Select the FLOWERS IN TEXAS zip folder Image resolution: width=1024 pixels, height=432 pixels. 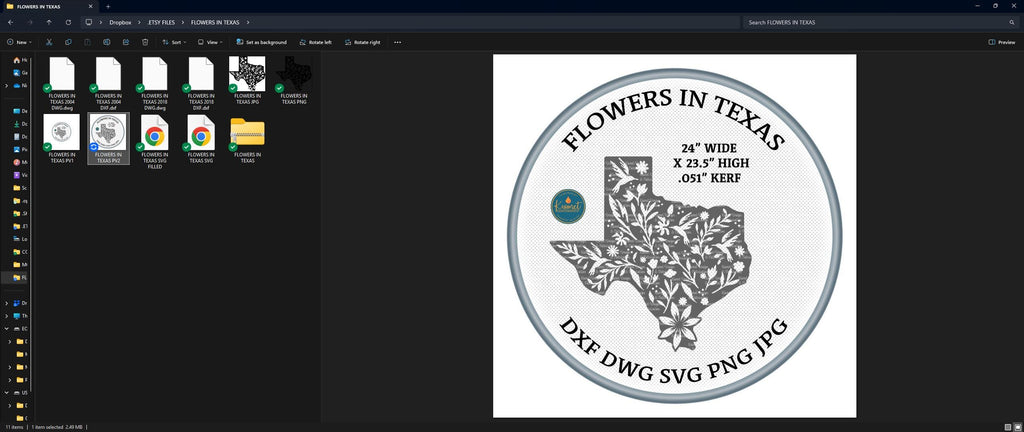(x=248, y=138)
